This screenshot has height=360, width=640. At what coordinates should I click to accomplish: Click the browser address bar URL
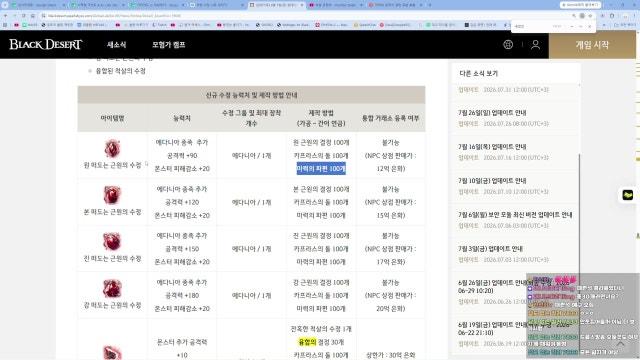114,16
